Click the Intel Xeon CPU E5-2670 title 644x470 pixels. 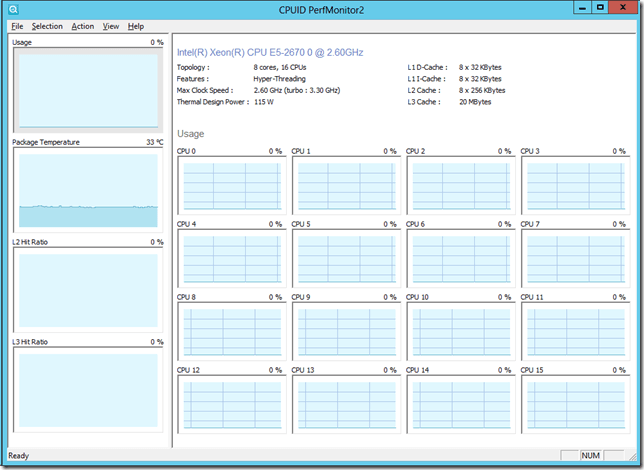click(270, 53)
